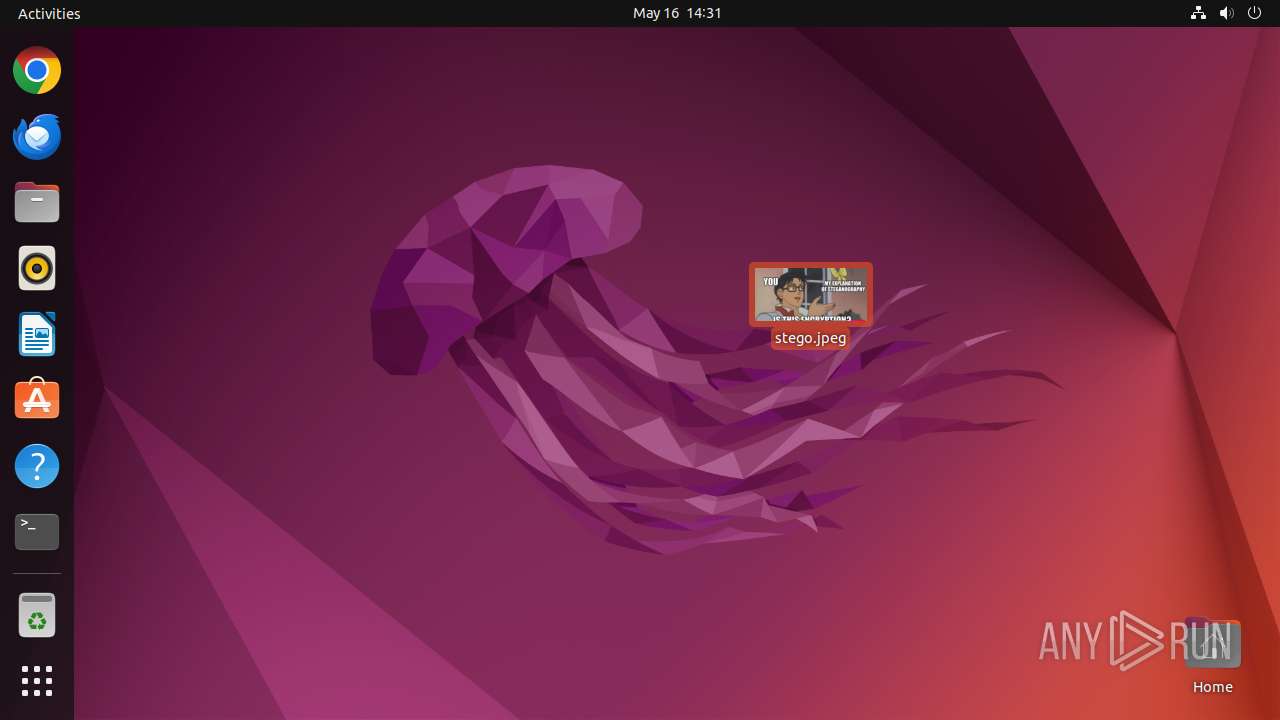The image size is (1280, 720).
Task: Open the Help application
Action: (x=37, y=466)
